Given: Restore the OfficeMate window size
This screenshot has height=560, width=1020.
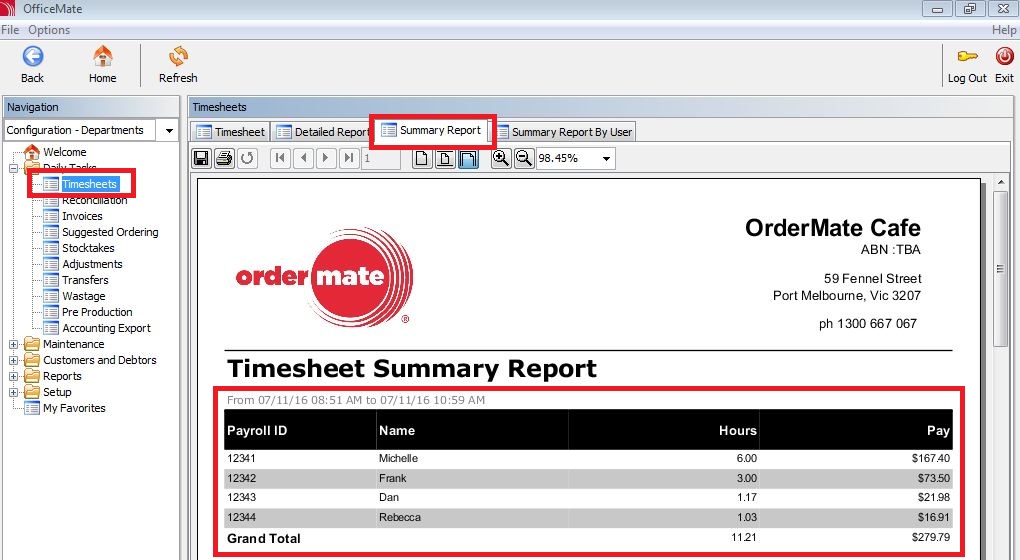Looking at the screenshot, I should coord(970,9).
